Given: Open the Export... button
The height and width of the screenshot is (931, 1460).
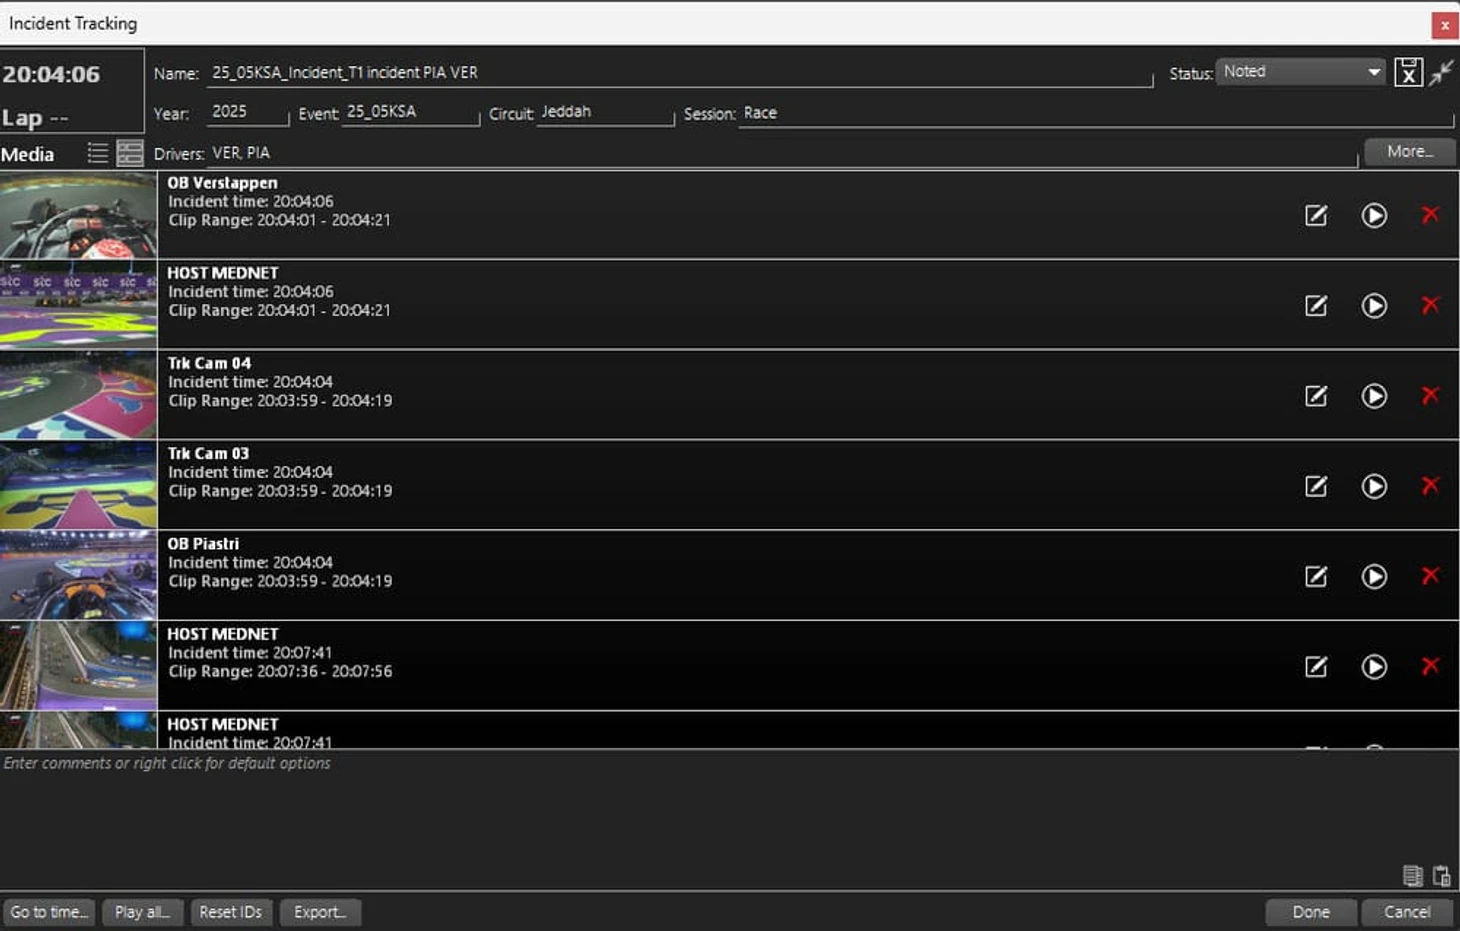Looking at the screenshot, I should [x=320, y=912].
